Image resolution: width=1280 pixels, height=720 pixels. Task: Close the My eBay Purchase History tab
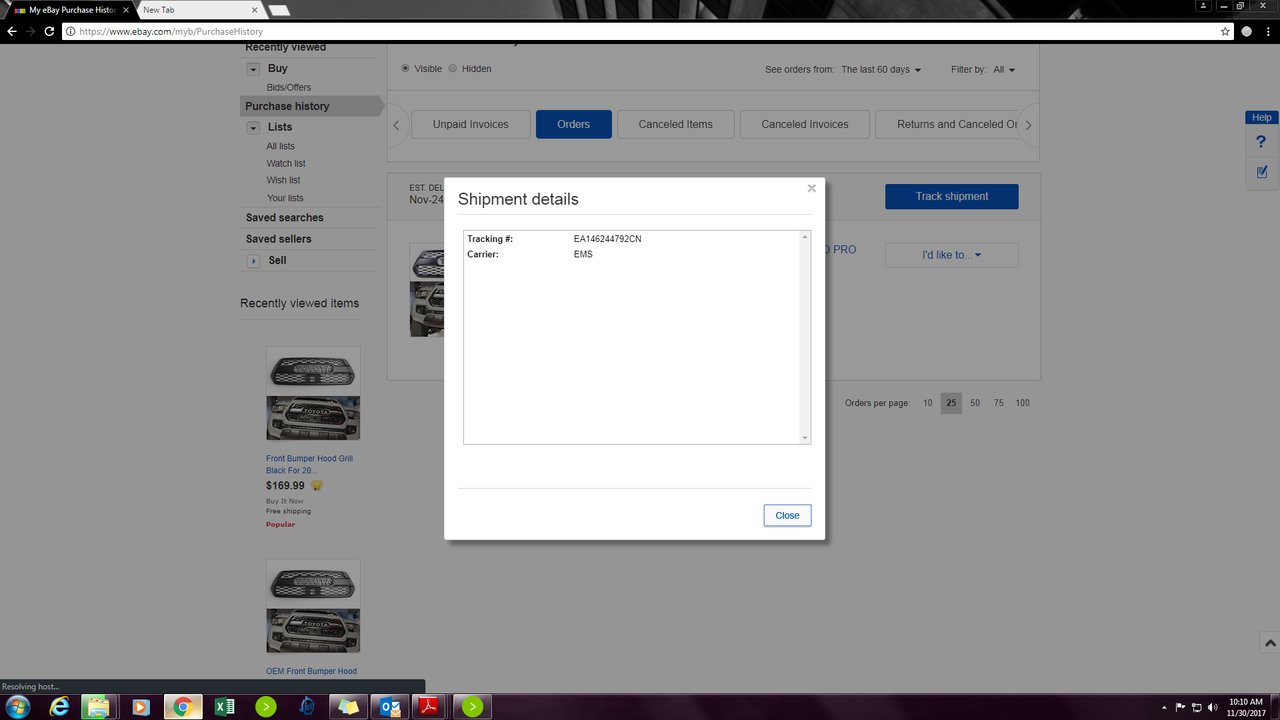(126, 10)
